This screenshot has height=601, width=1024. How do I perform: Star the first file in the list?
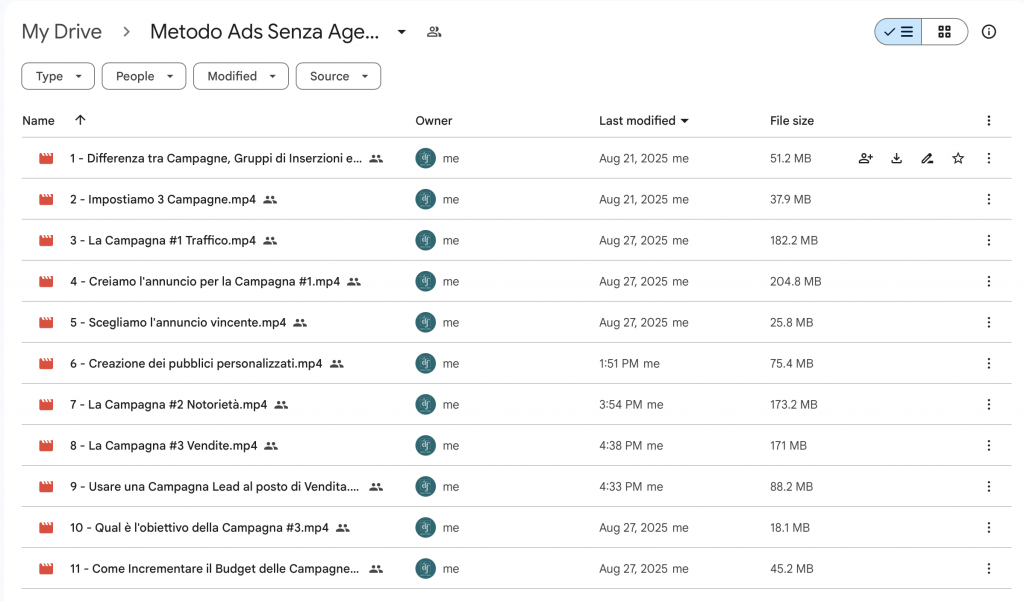pos(958,158)
